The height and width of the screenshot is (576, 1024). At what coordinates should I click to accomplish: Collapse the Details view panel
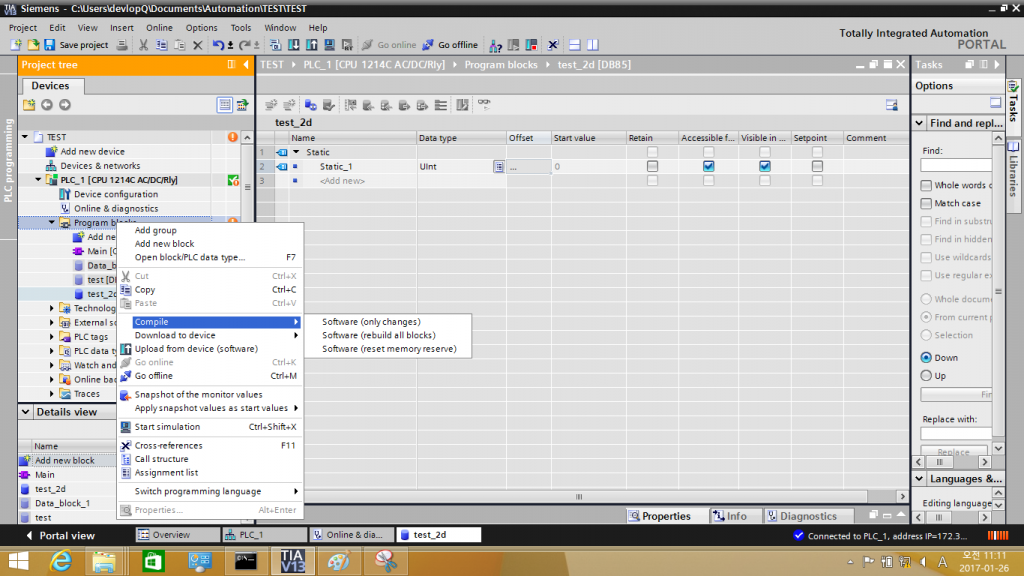pyautogui.click(x=25, y=412)
